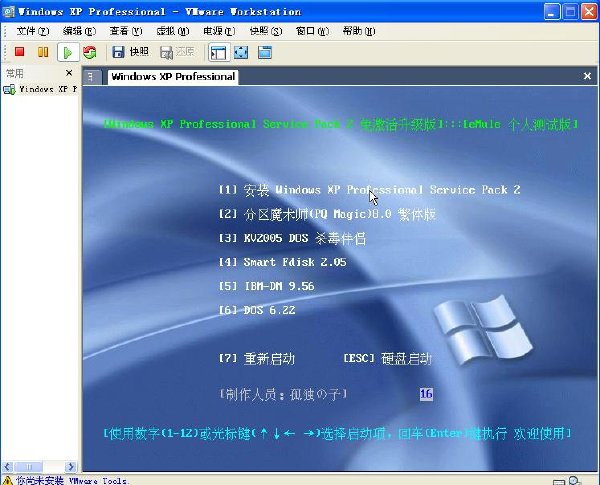
Task: Choose option [1] 安装 Windows XP Professional
Action: click(369, 190)
